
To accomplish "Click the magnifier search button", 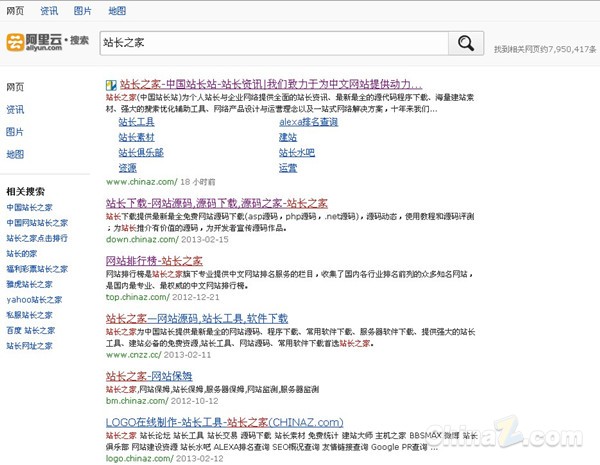I will coord(466,43).
